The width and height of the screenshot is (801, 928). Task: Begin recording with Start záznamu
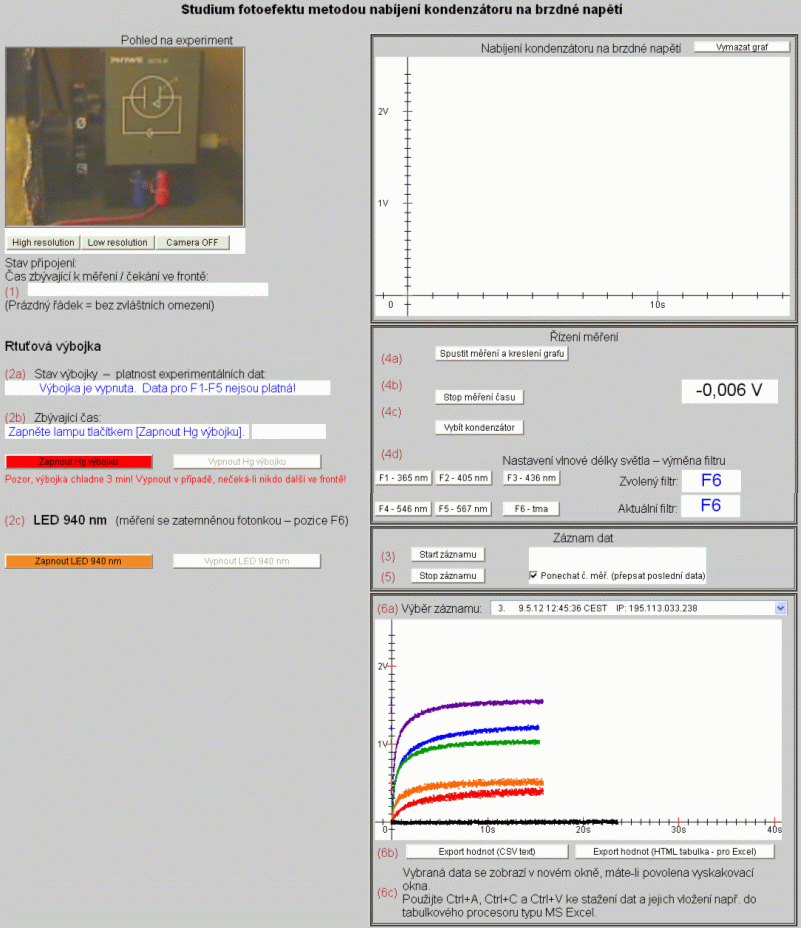click(x=448, y=555)
